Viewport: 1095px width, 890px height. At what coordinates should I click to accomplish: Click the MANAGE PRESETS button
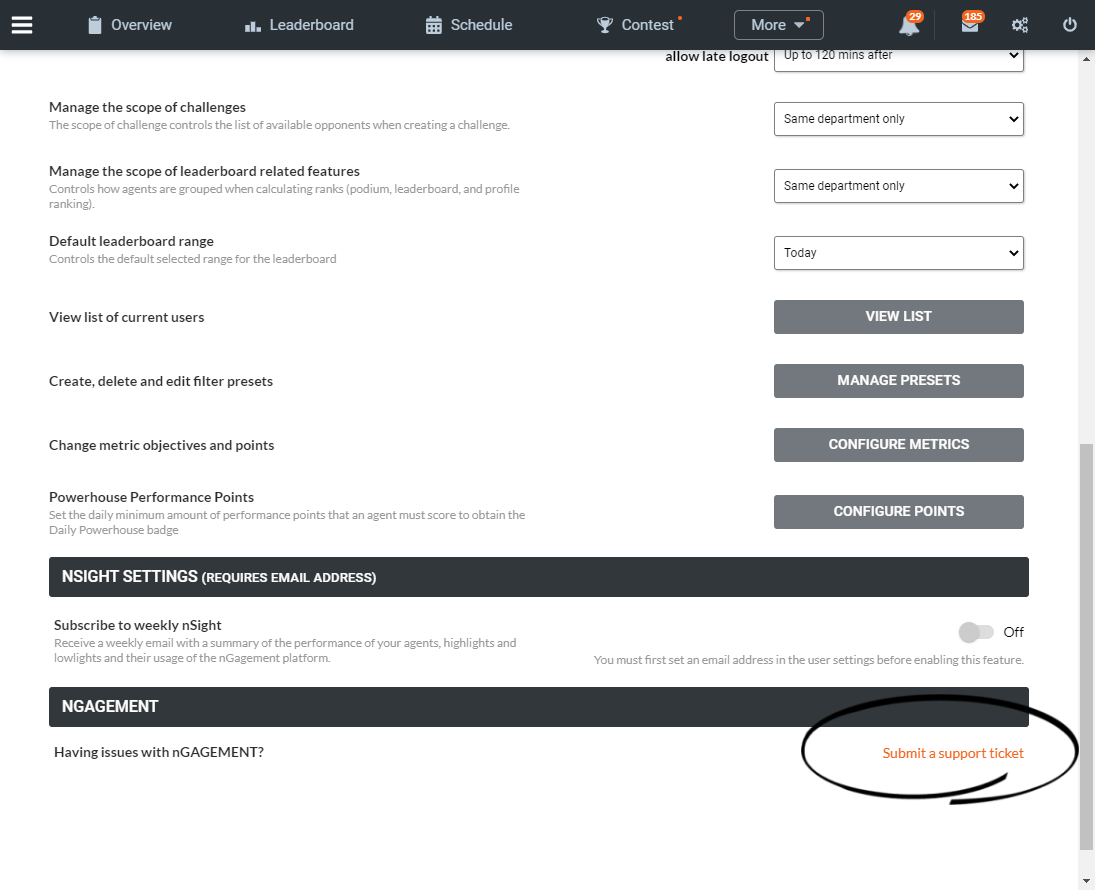(x=899, y=381)
